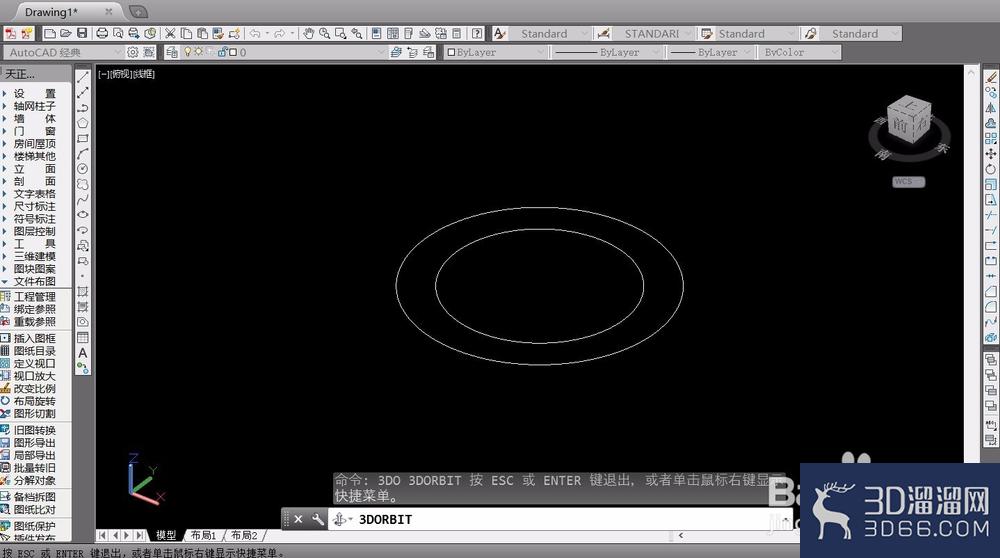Select the Table draw tool
The image size is (1000, 558).
[83, 337]
